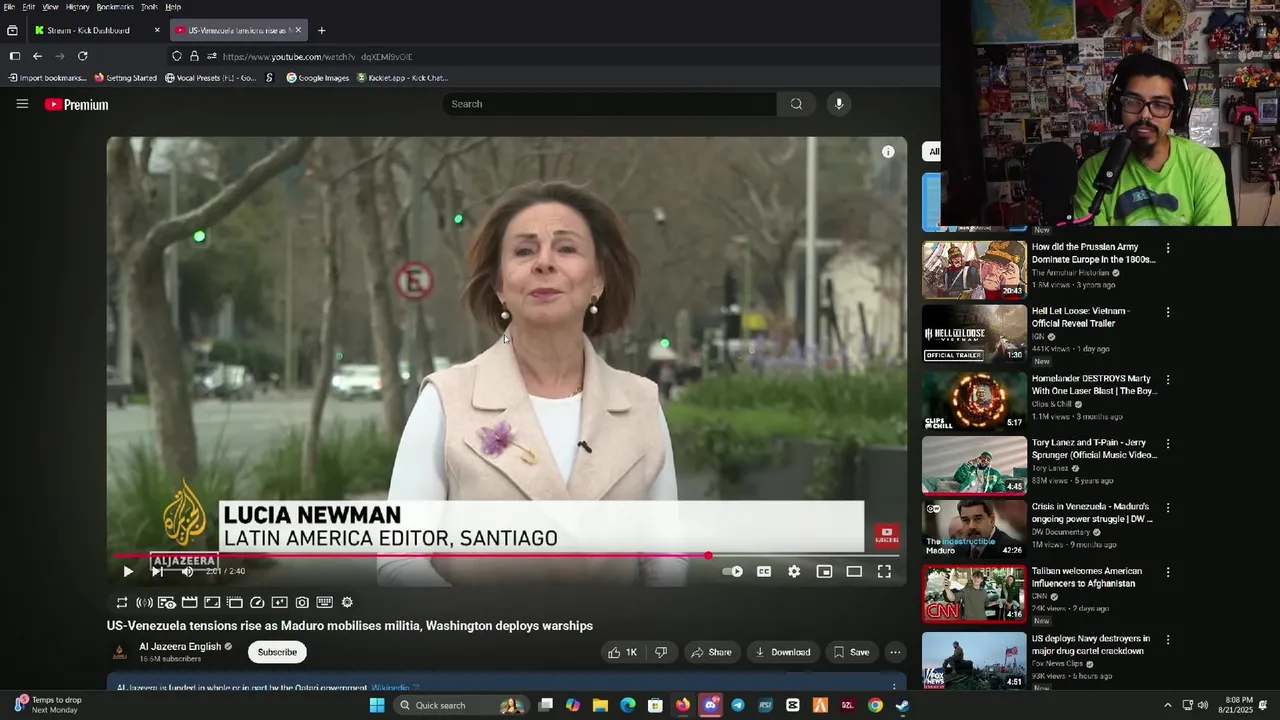Open the Edit menu in the browser

coord(28,7)
